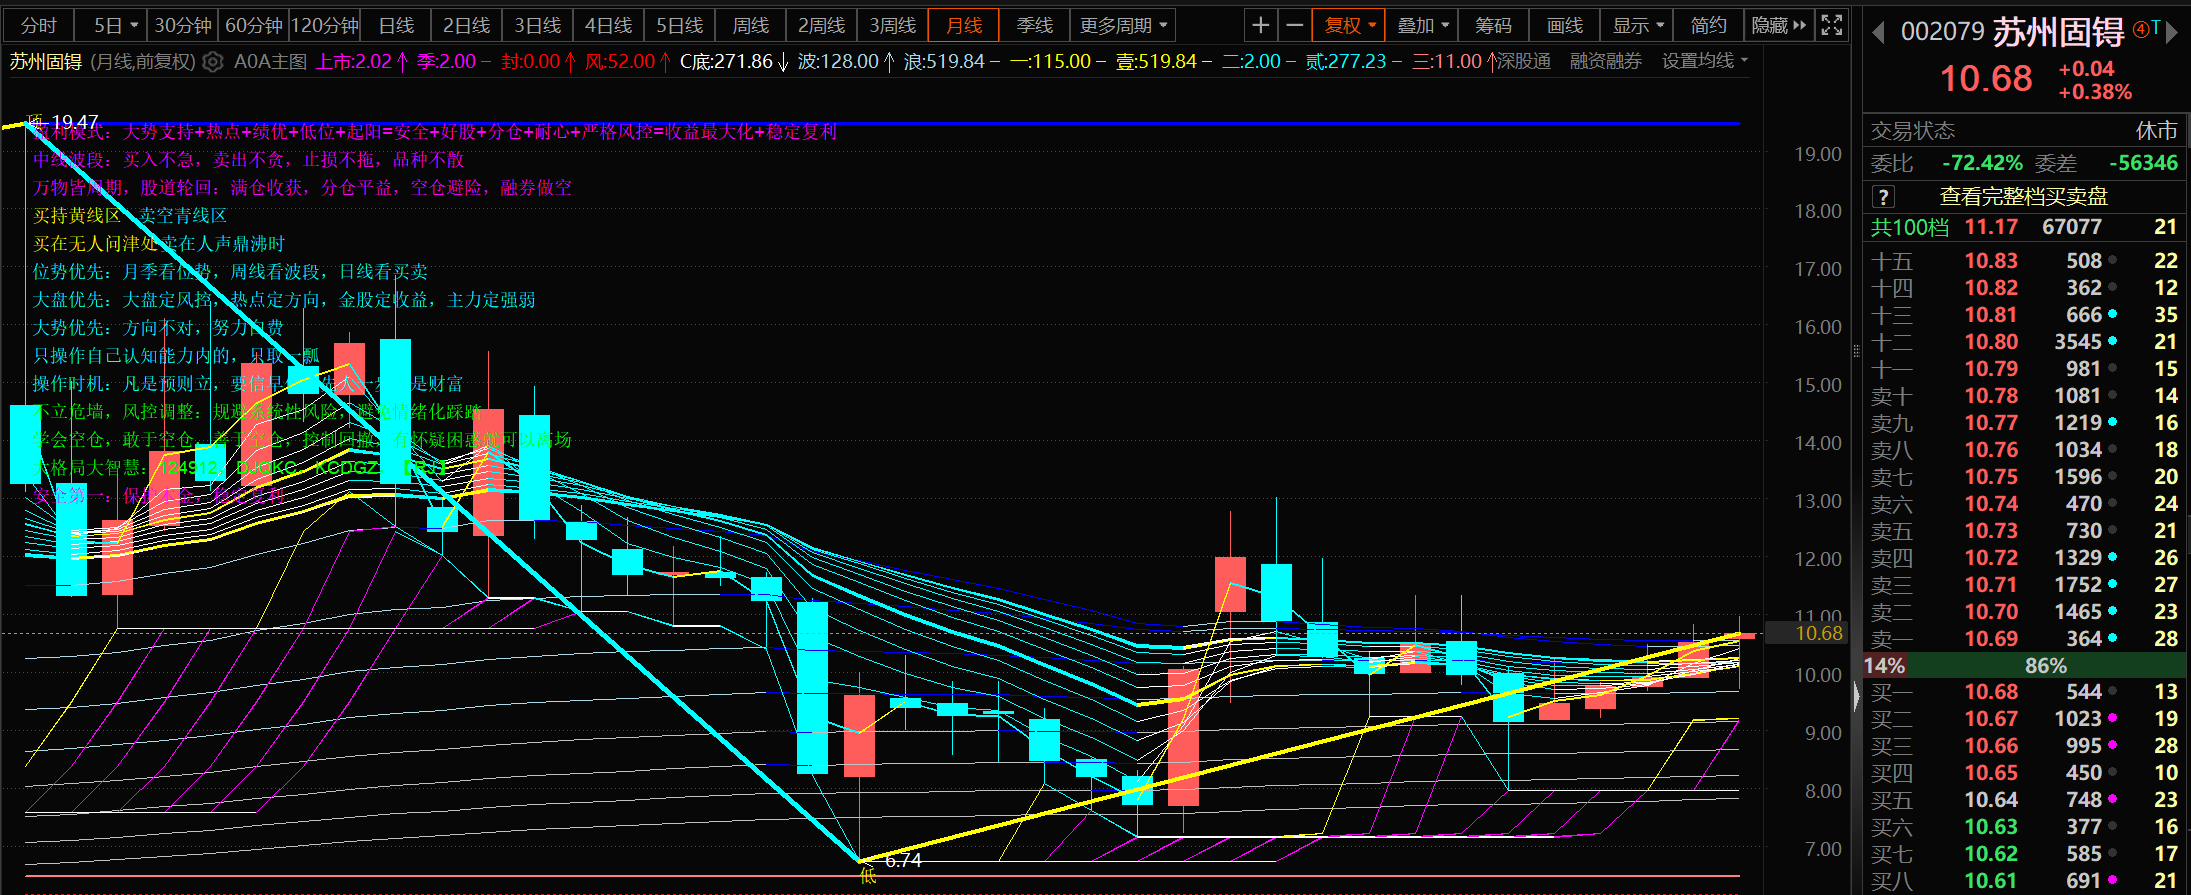
Task: Click the 隐藏 hide panel button
Action: pos(1779,25)
